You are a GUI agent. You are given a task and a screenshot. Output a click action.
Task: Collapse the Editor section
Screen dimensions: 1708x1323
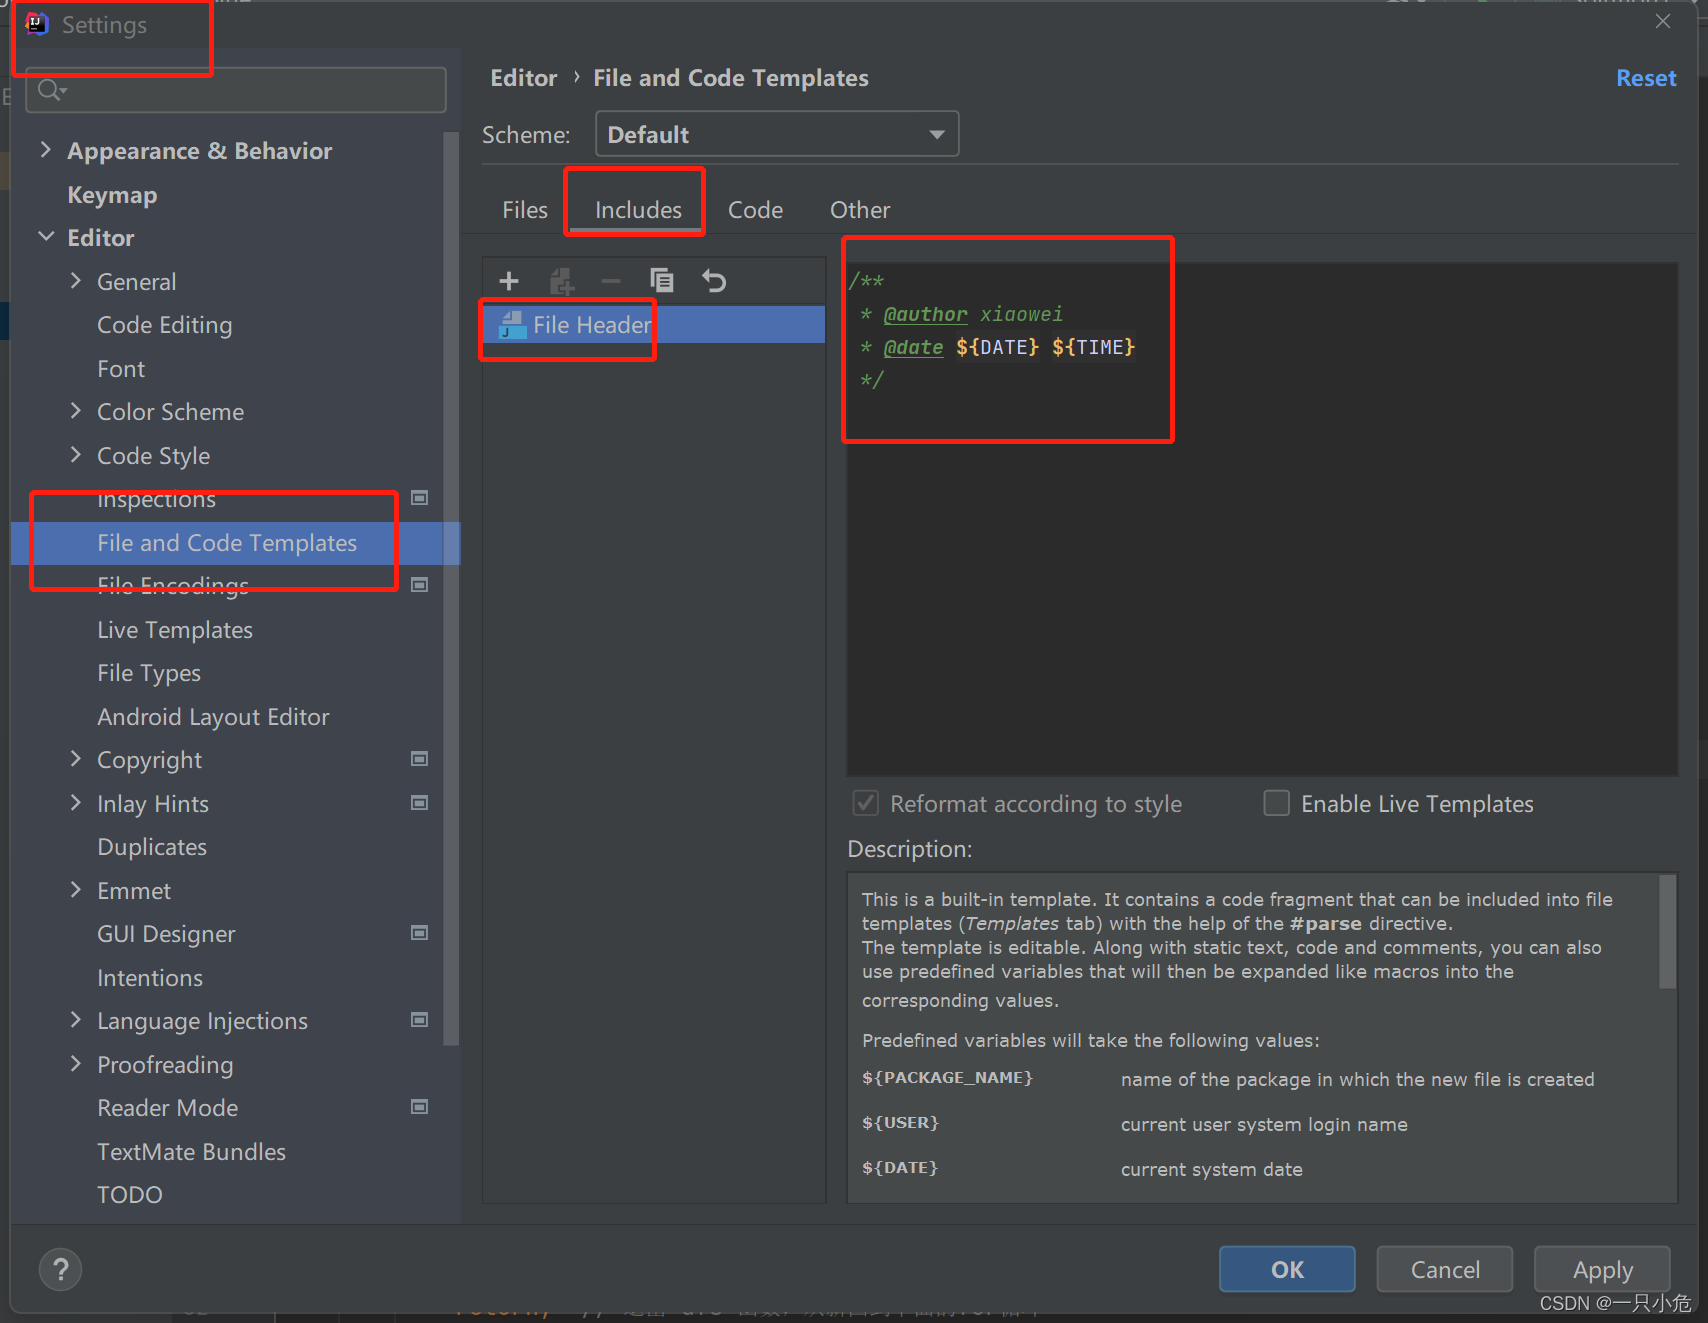point(46,237)
